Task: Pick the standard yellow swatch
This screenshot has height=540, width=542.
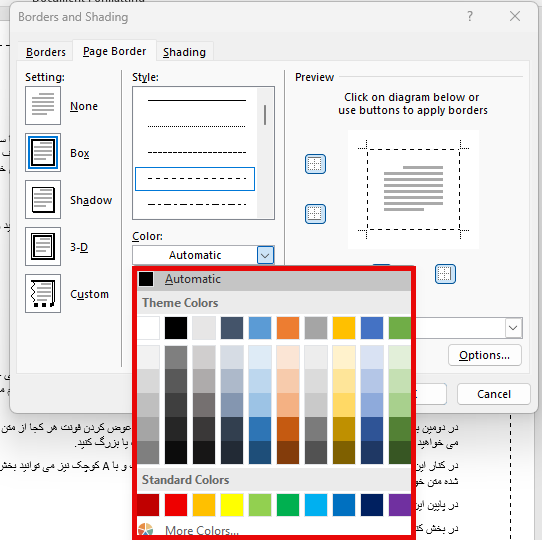Action: coord(232,505)
